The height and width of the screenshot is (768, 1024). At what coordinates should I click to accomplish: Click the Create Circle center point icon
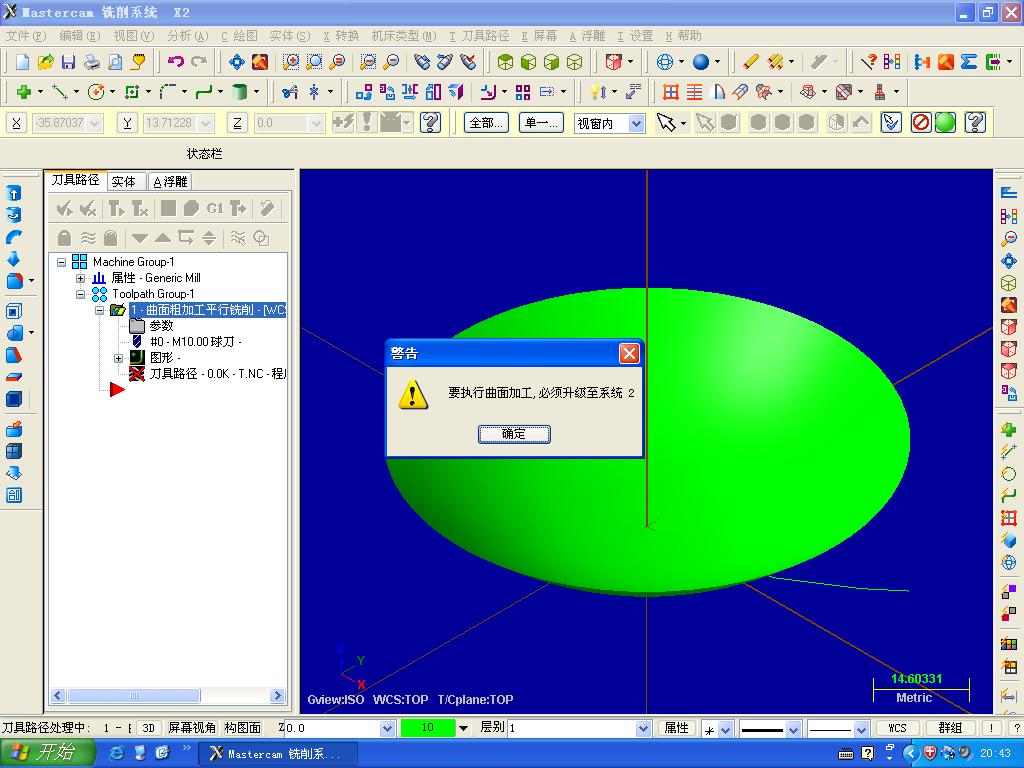pos(96,92)
